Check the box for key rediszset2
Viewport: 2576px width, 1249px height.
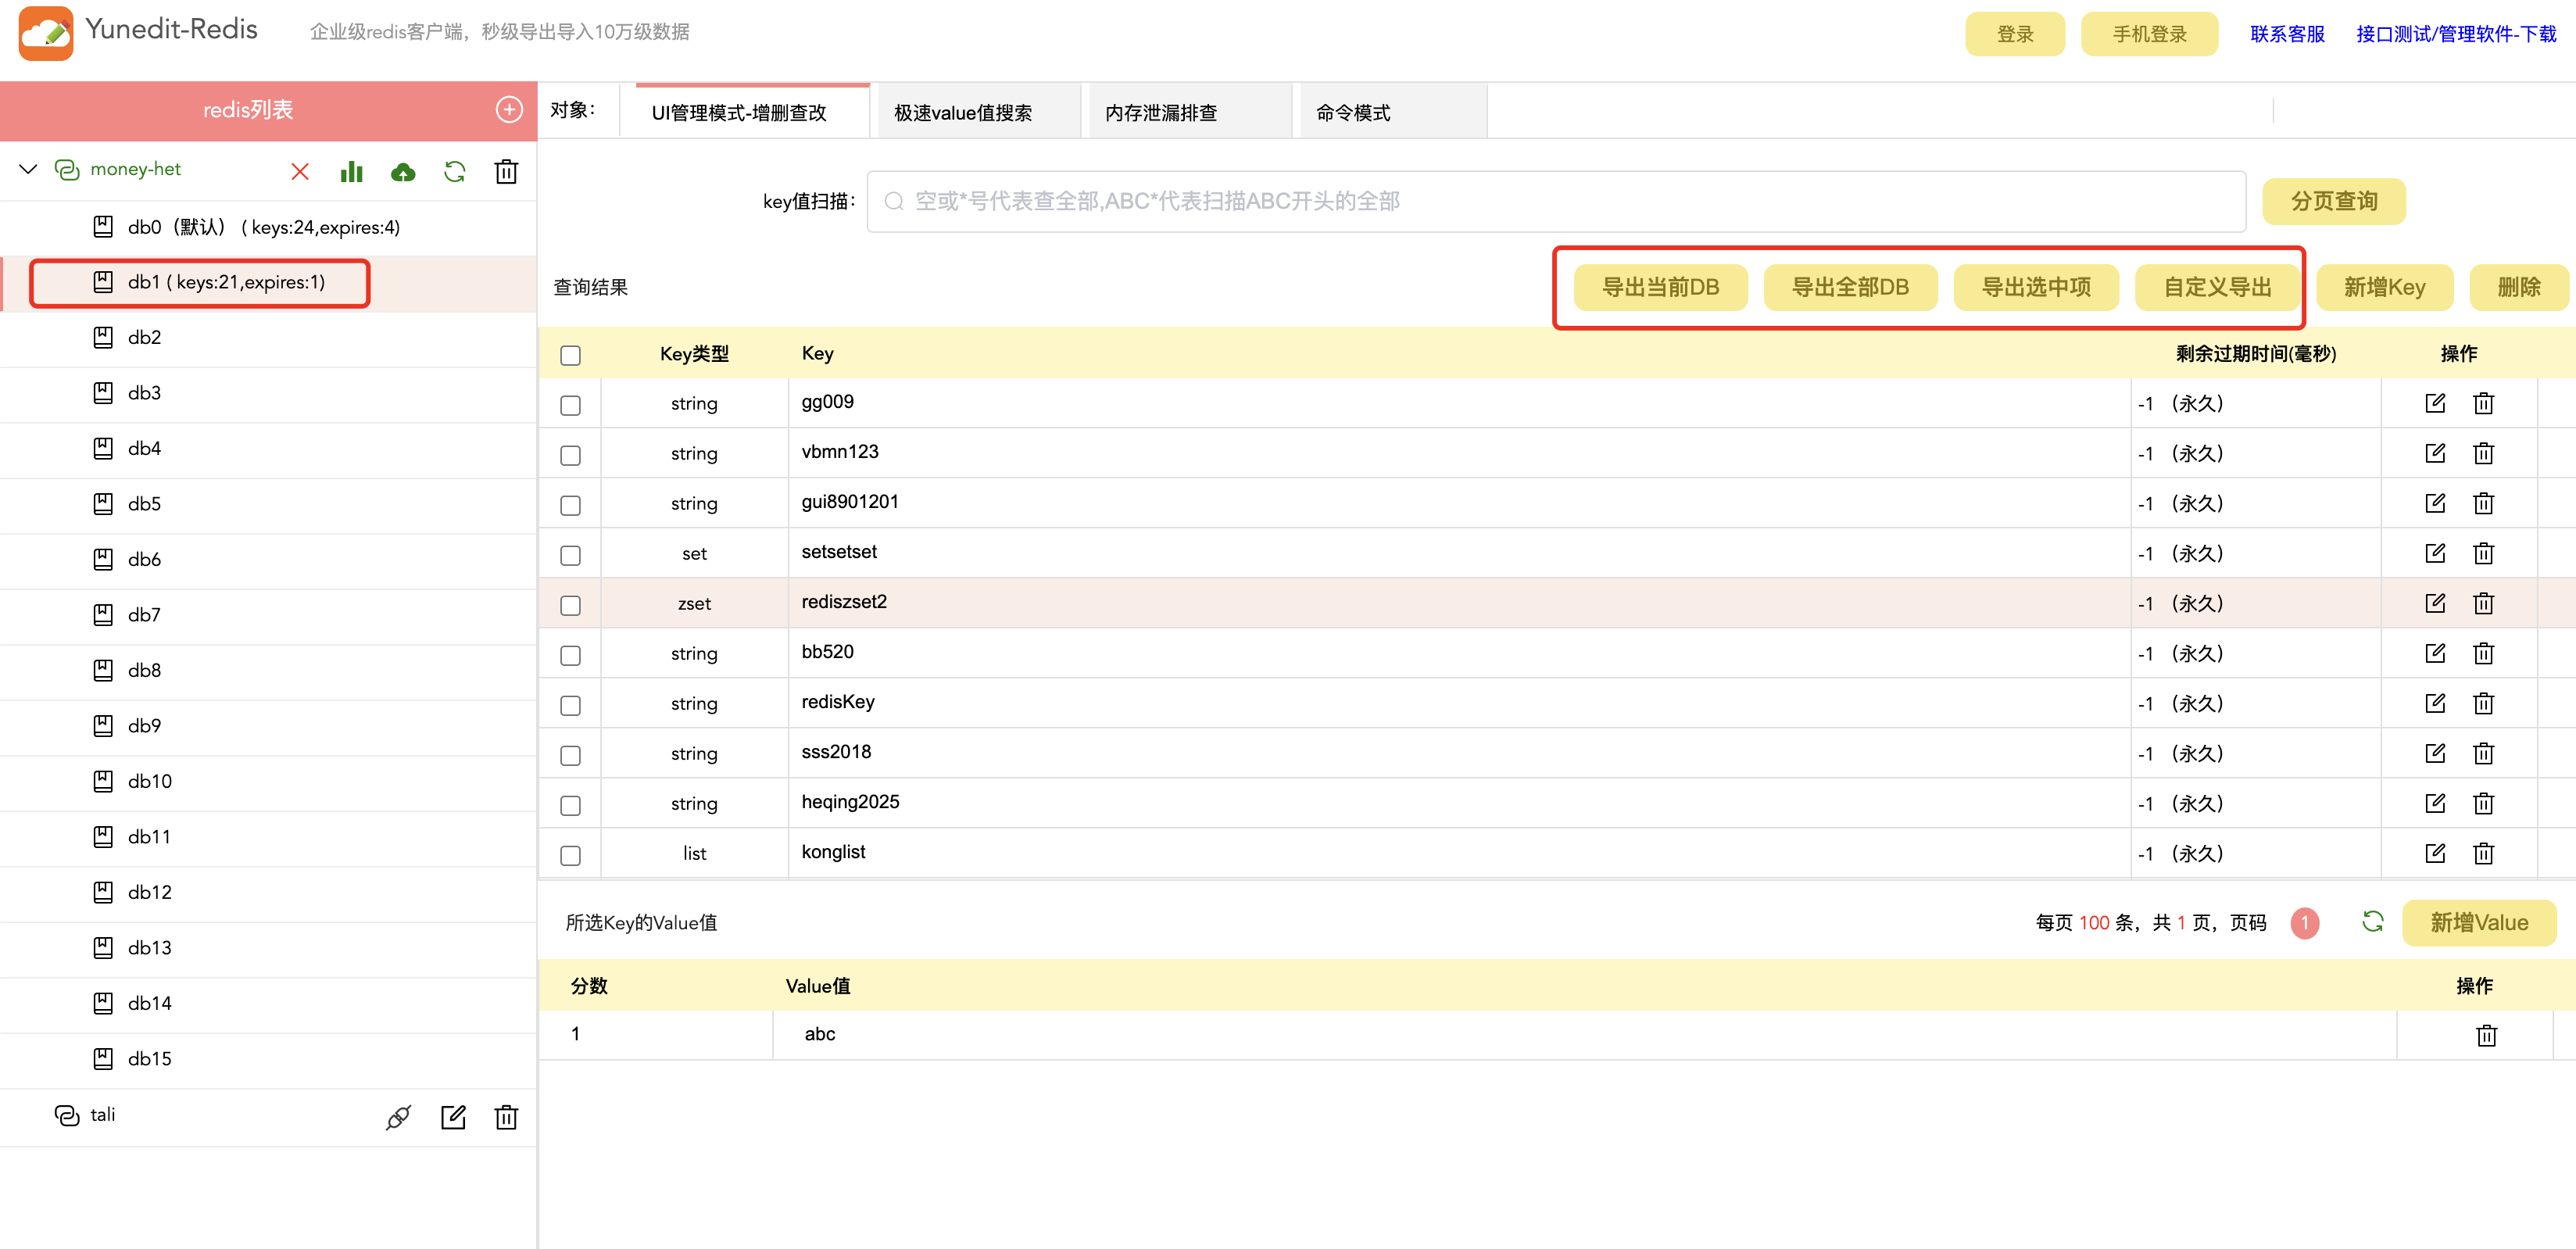pyautogui.click(x=570, y=605)
